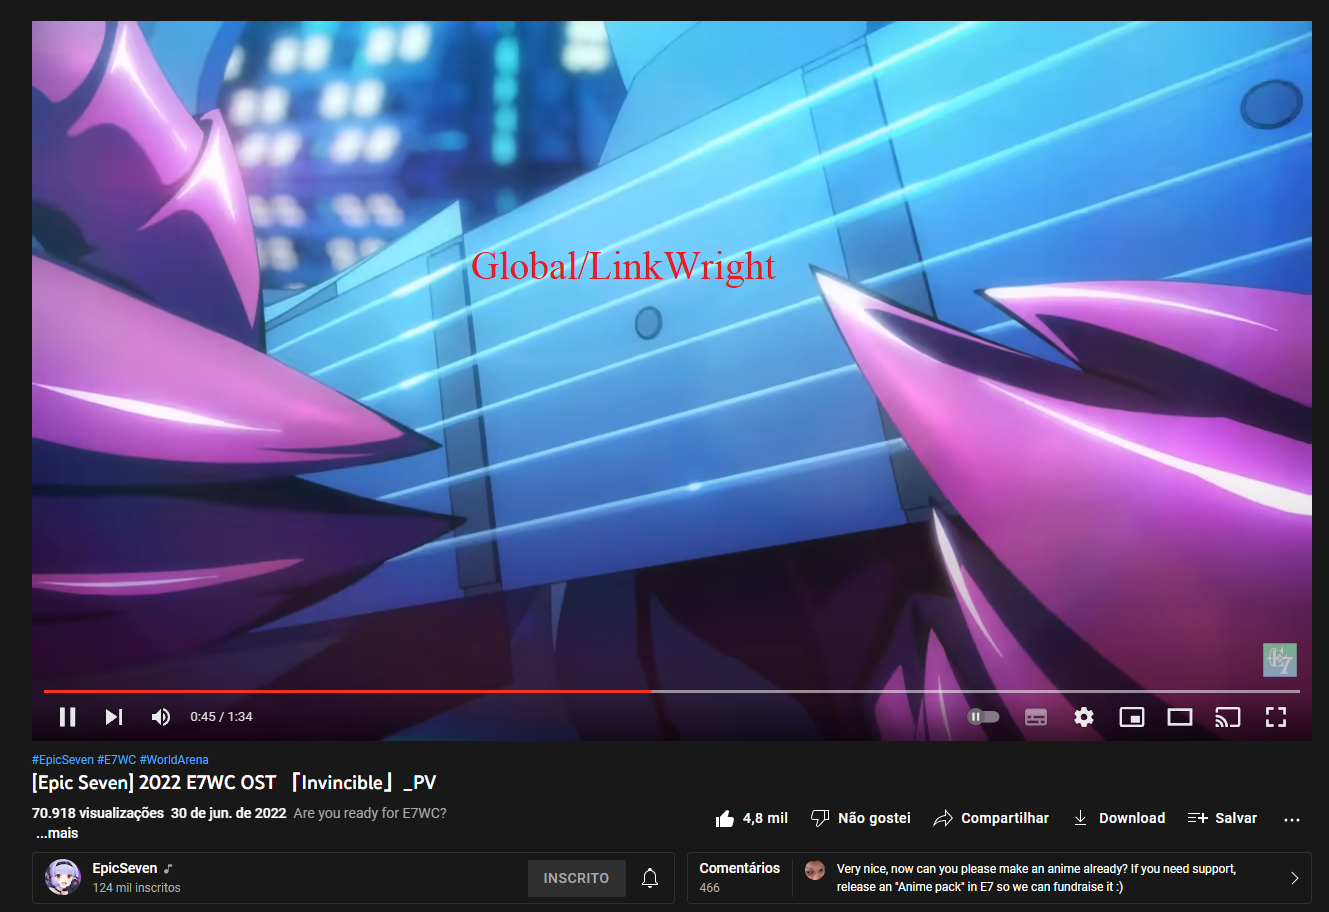Expand the comments section chevron
This screenshot has width=1329, height=912.
point(1294,878)
